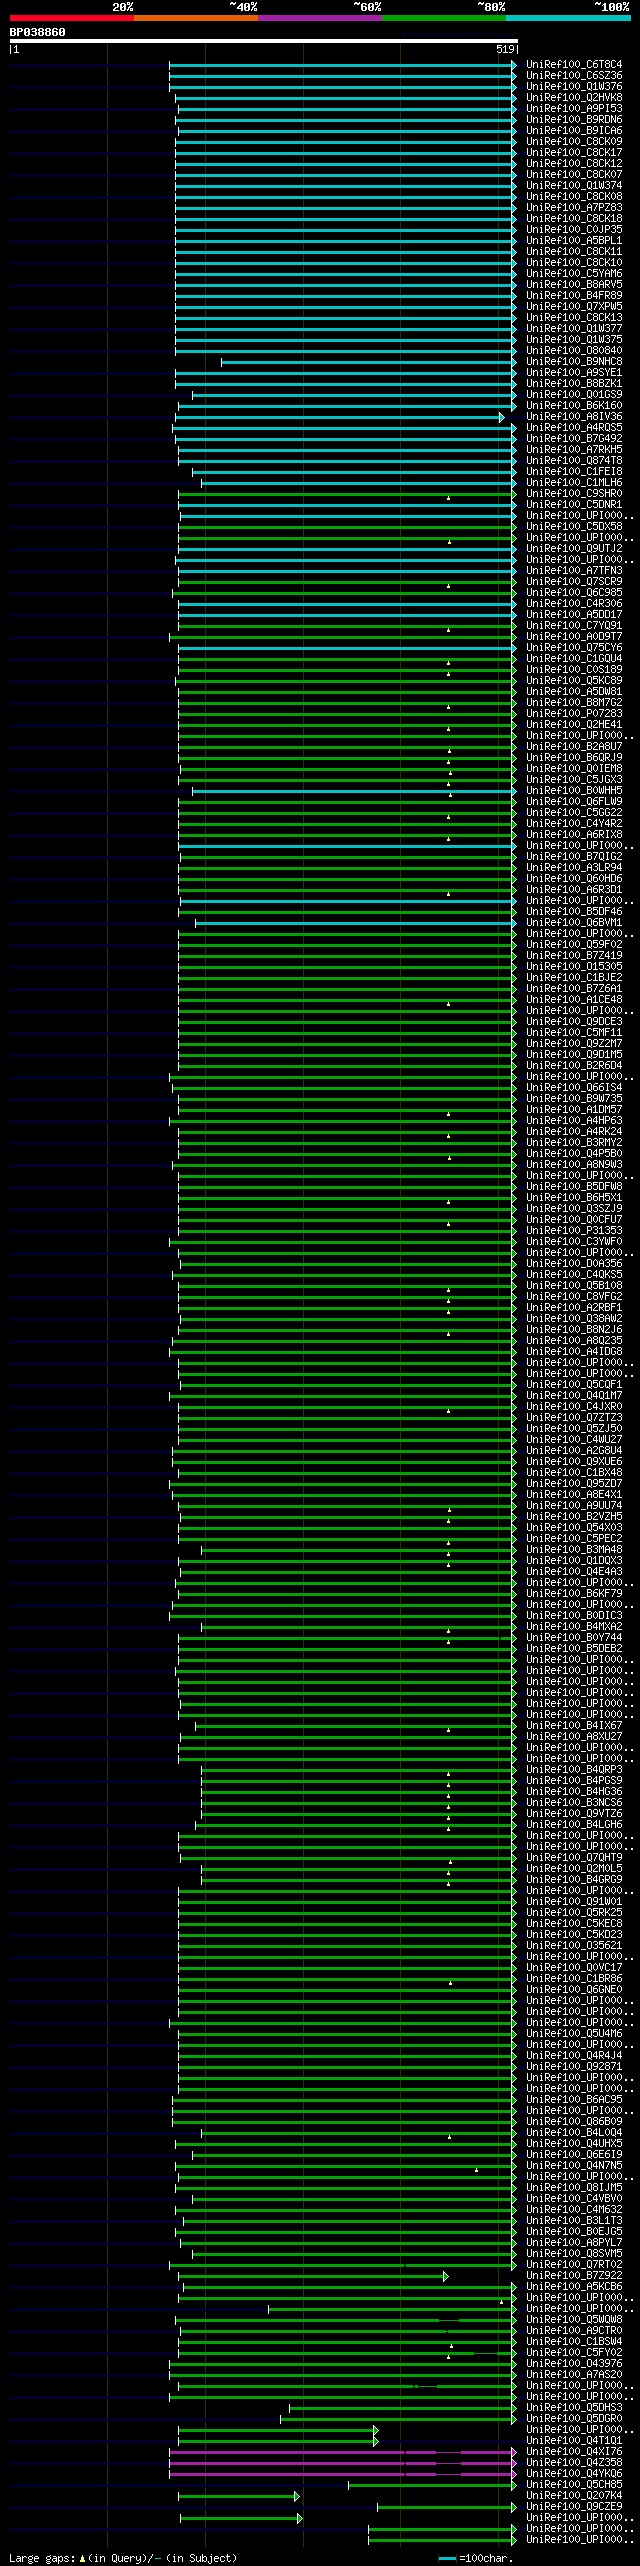Click the cyan ~100% identity legend bar
This screenshot has height=2566, width=640.
click(567, 18)
